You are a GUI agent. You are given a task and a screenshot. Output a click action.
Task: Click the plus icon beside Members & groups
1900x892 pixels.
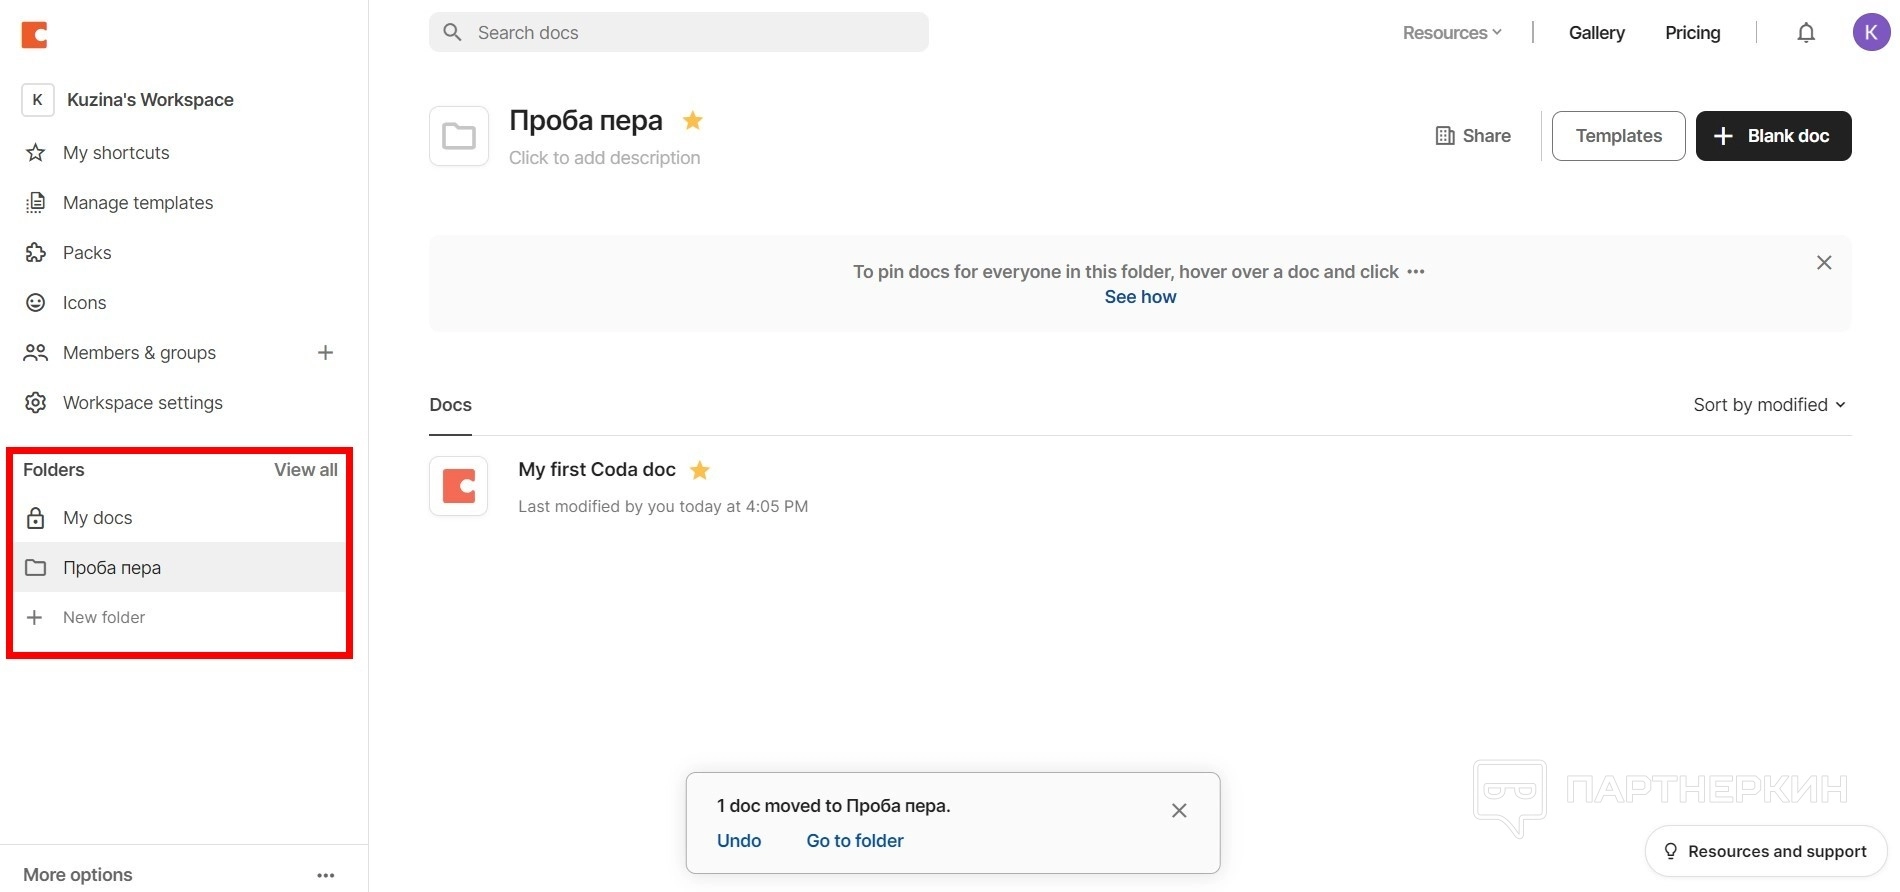(325, 353)
